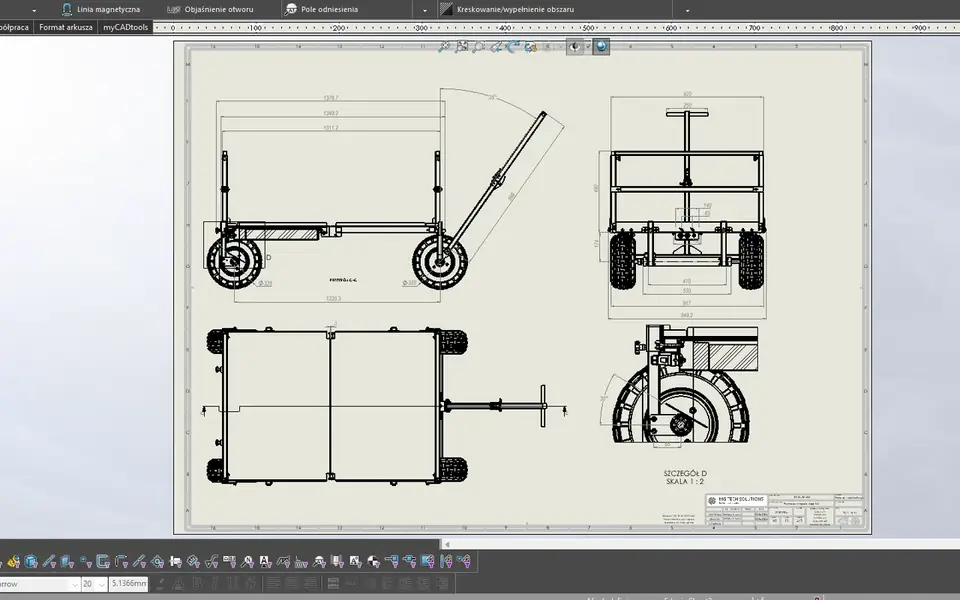Toggle the sketch segments line filter

(x=140, y=561)
